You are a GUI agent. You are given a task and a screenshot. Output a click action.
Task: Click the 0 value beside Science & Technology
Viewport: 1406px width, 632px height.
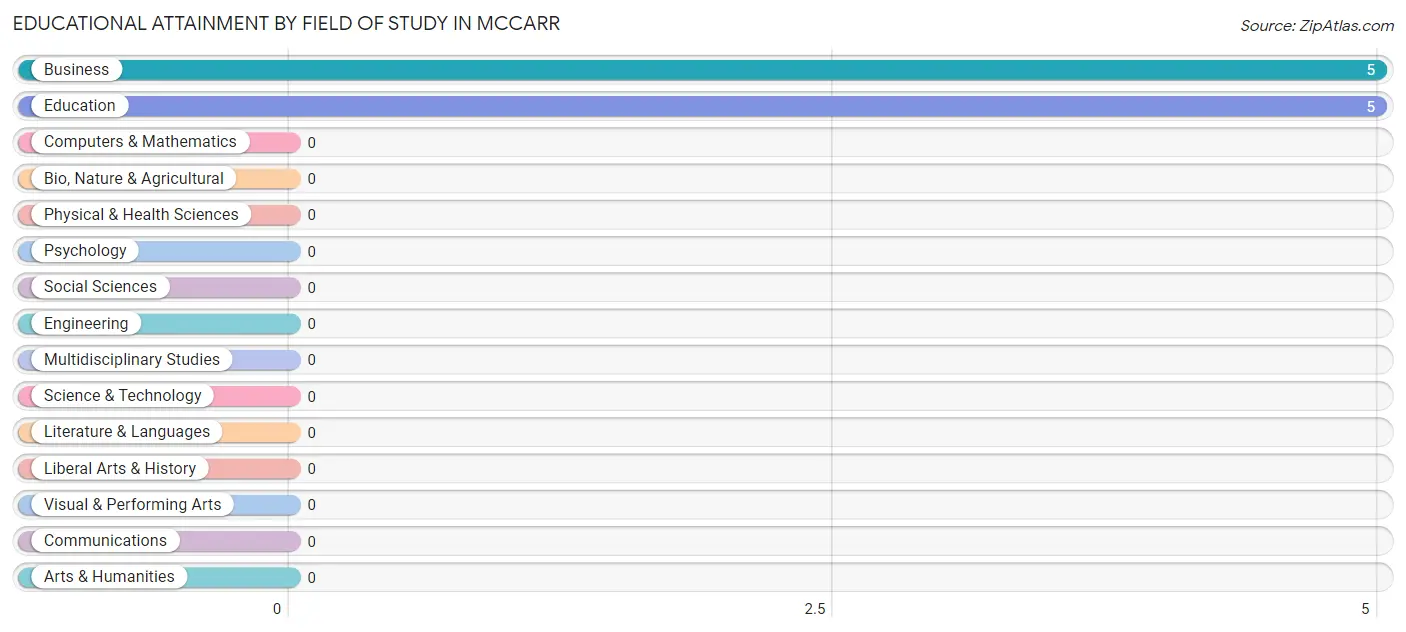pyautogui.click(x=311, y=396)
